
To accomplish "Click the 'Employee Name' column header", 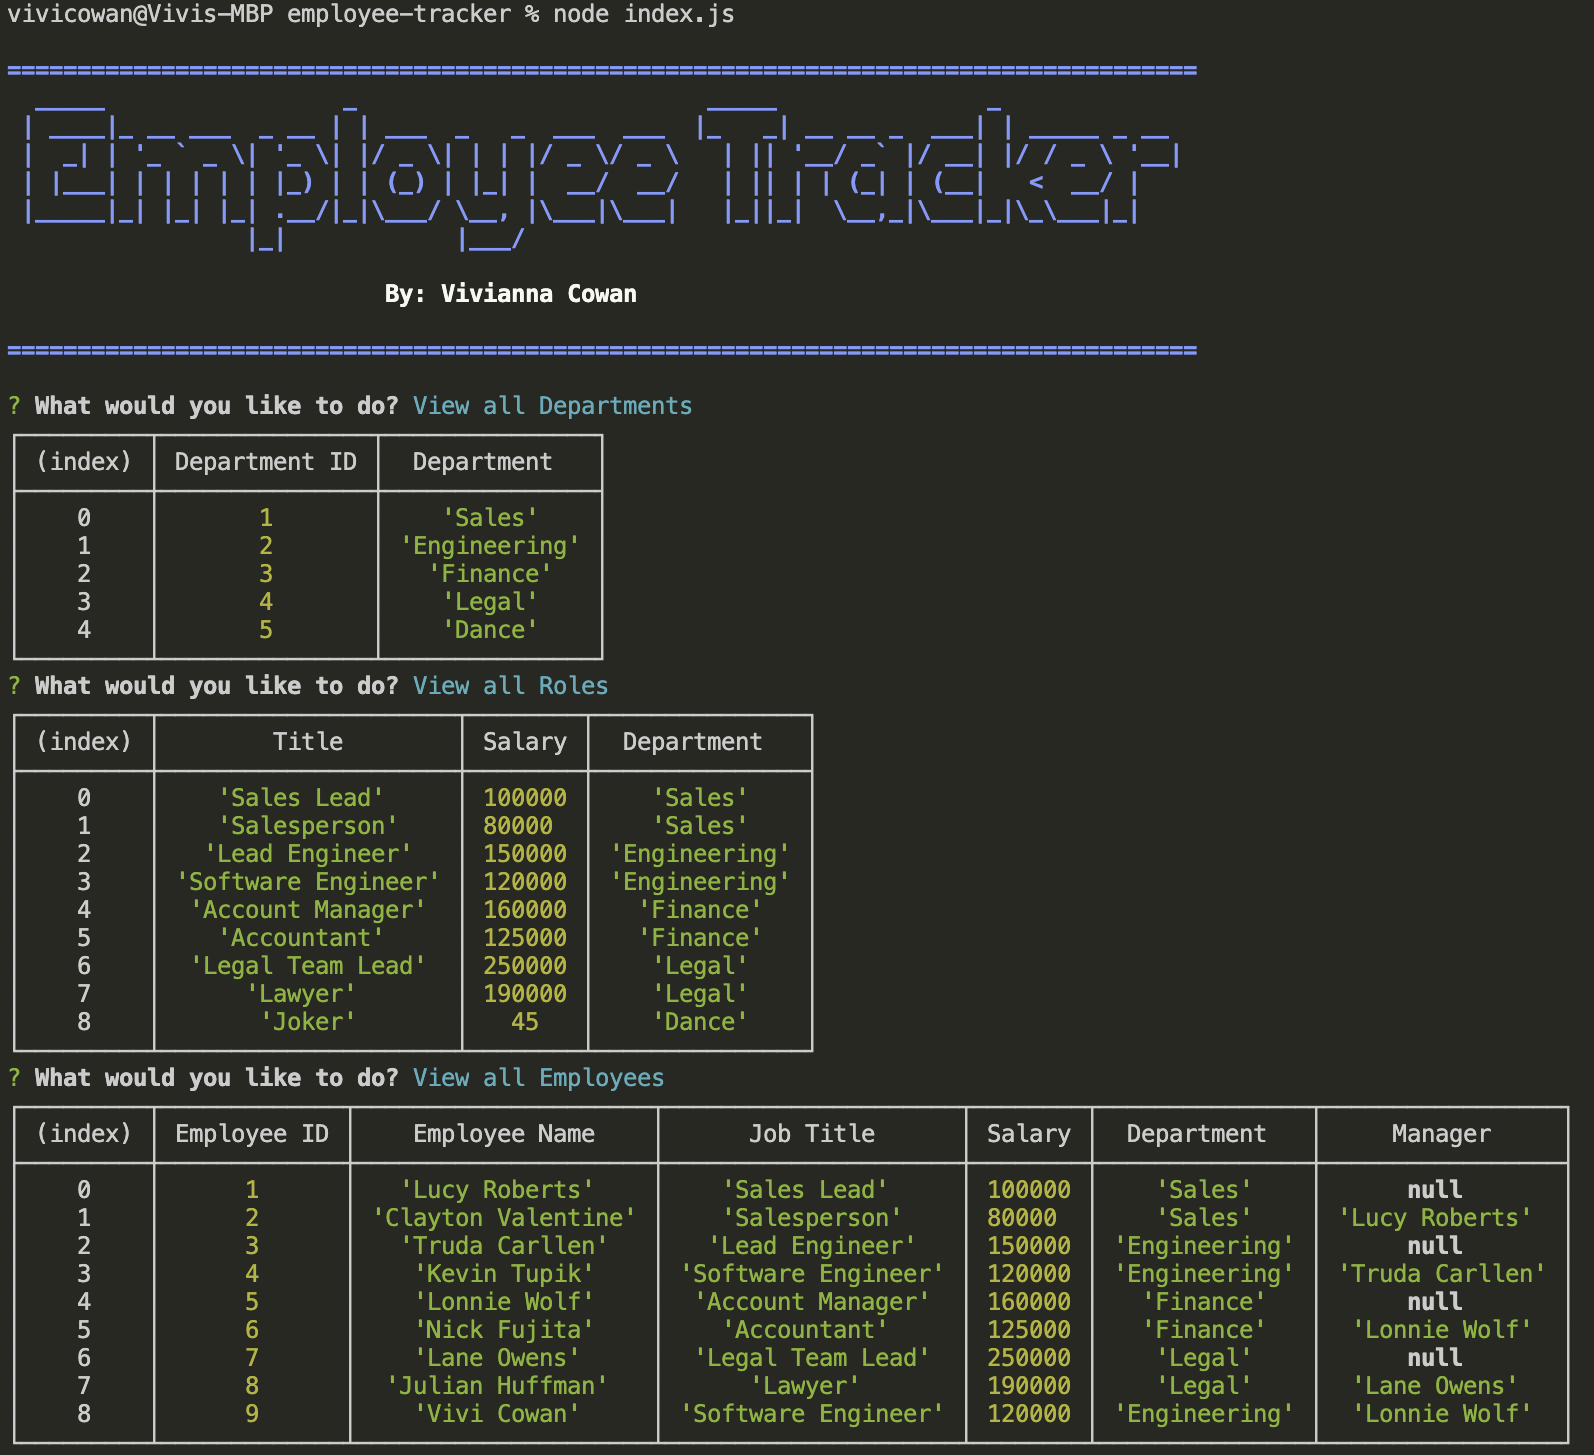I will tap(504, 1134).
